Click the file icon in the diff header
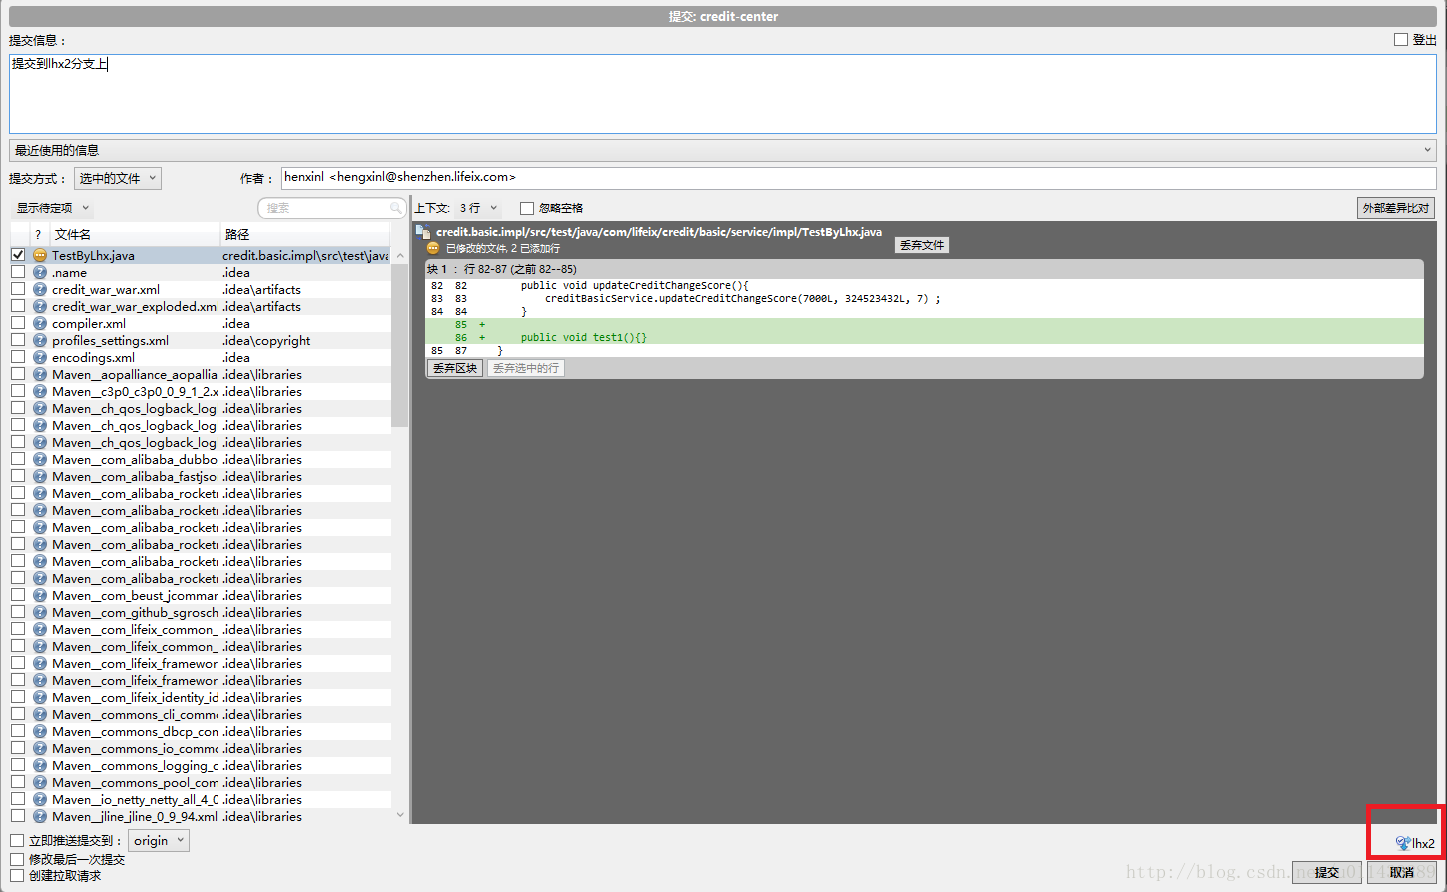The width and height of the screenshot is (1447, 892). point(423,232)
